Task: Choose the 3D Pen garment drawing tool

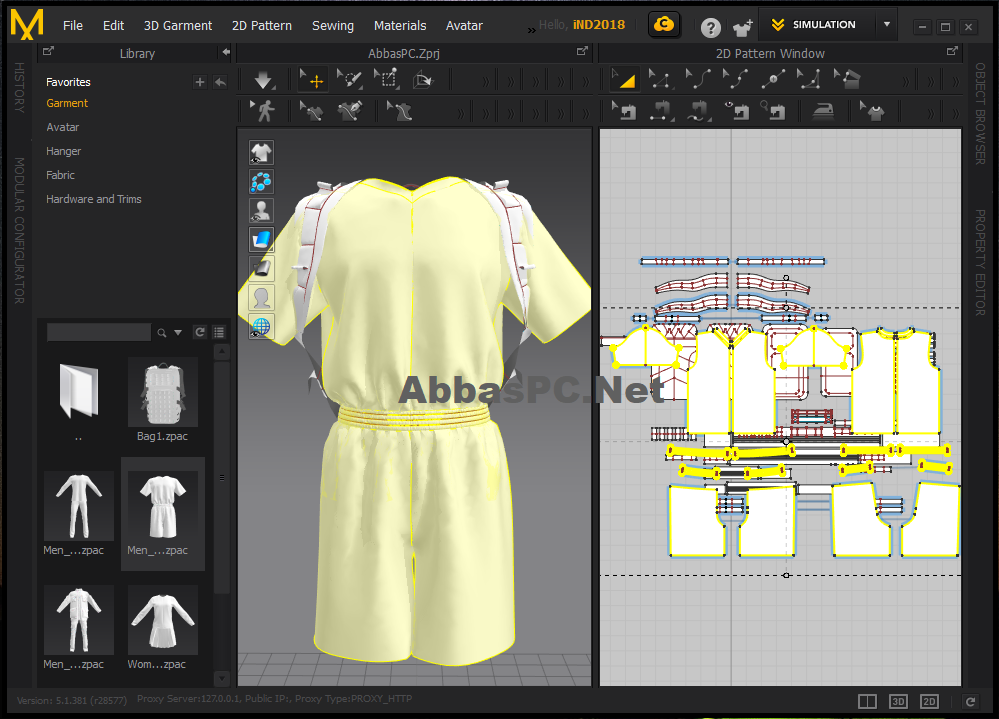Action: pos(350,111)
